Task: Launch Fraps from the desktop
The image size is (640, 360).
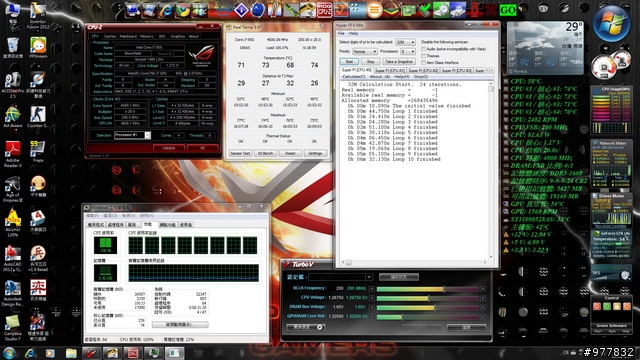Action: click(38, 152)
